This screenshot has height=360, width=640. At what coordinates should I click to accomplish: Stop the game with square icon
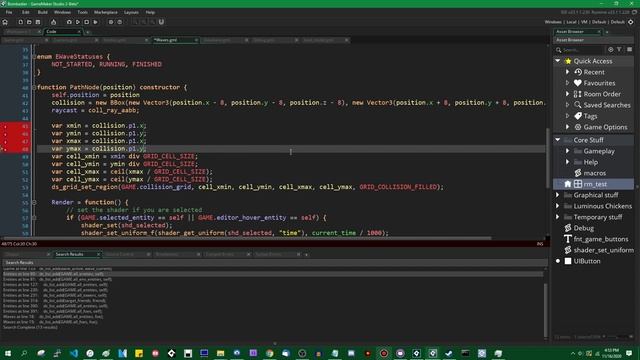pyautogui.click(x=87, y=22)
